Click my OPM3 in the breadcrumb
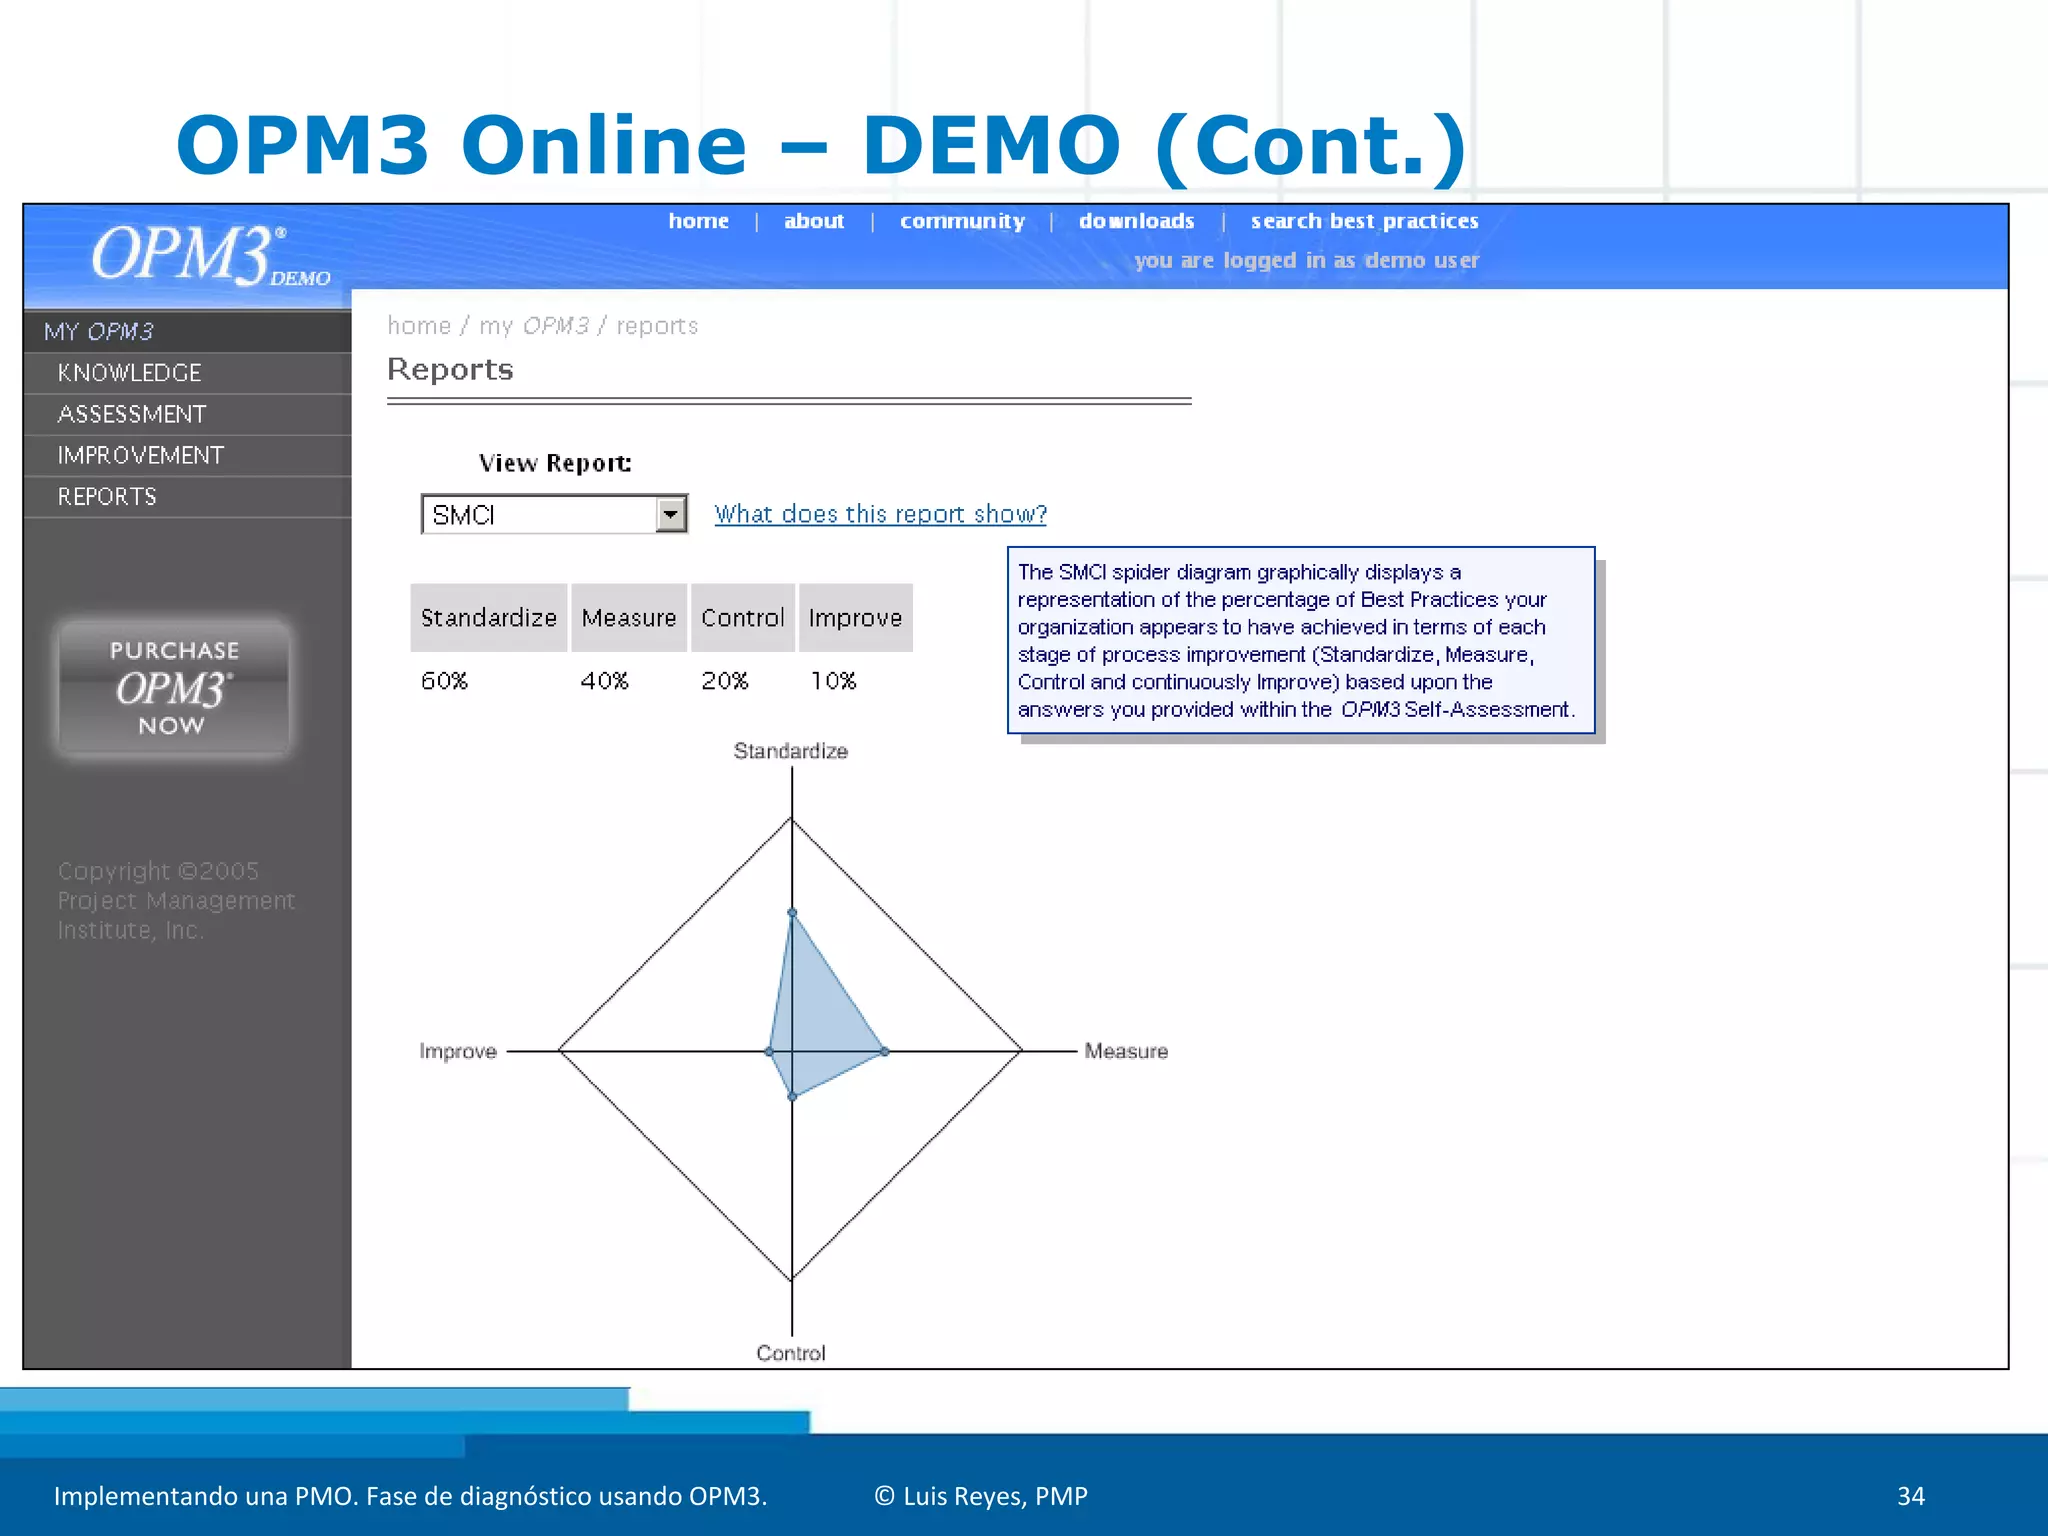 pos(534,326)
